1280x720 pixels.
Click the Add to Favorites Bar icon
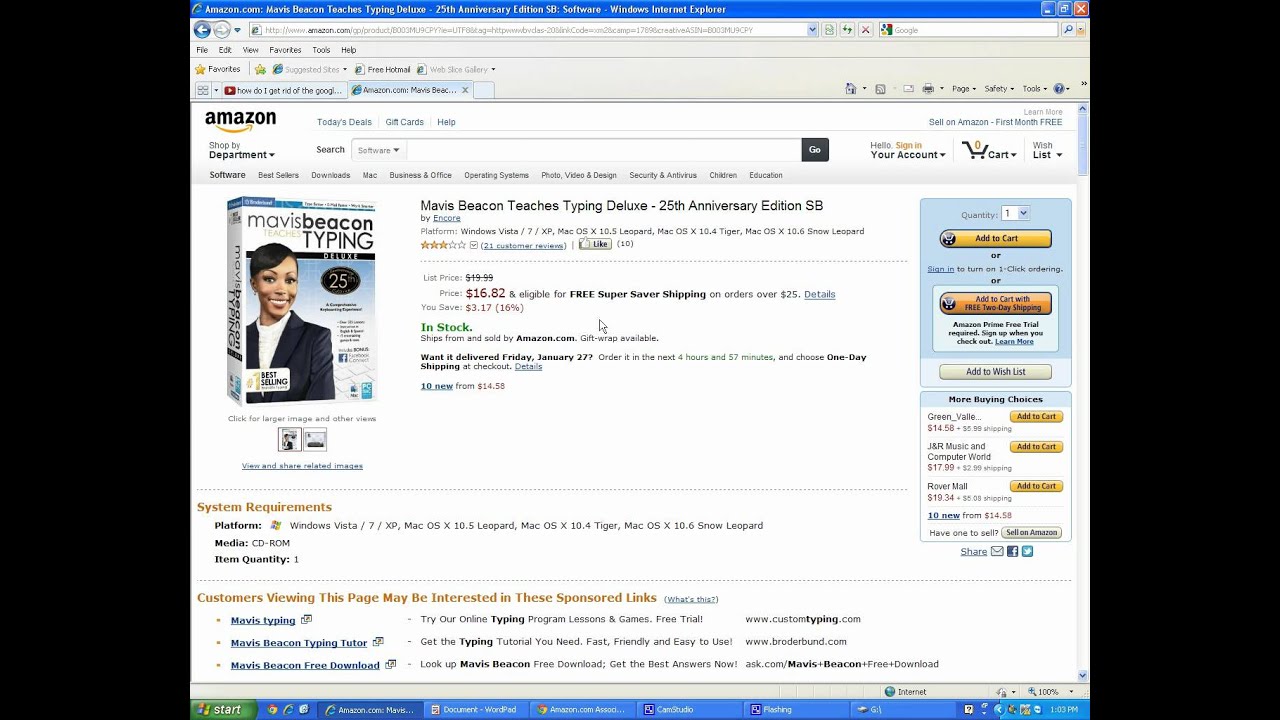tap(260, 69)
